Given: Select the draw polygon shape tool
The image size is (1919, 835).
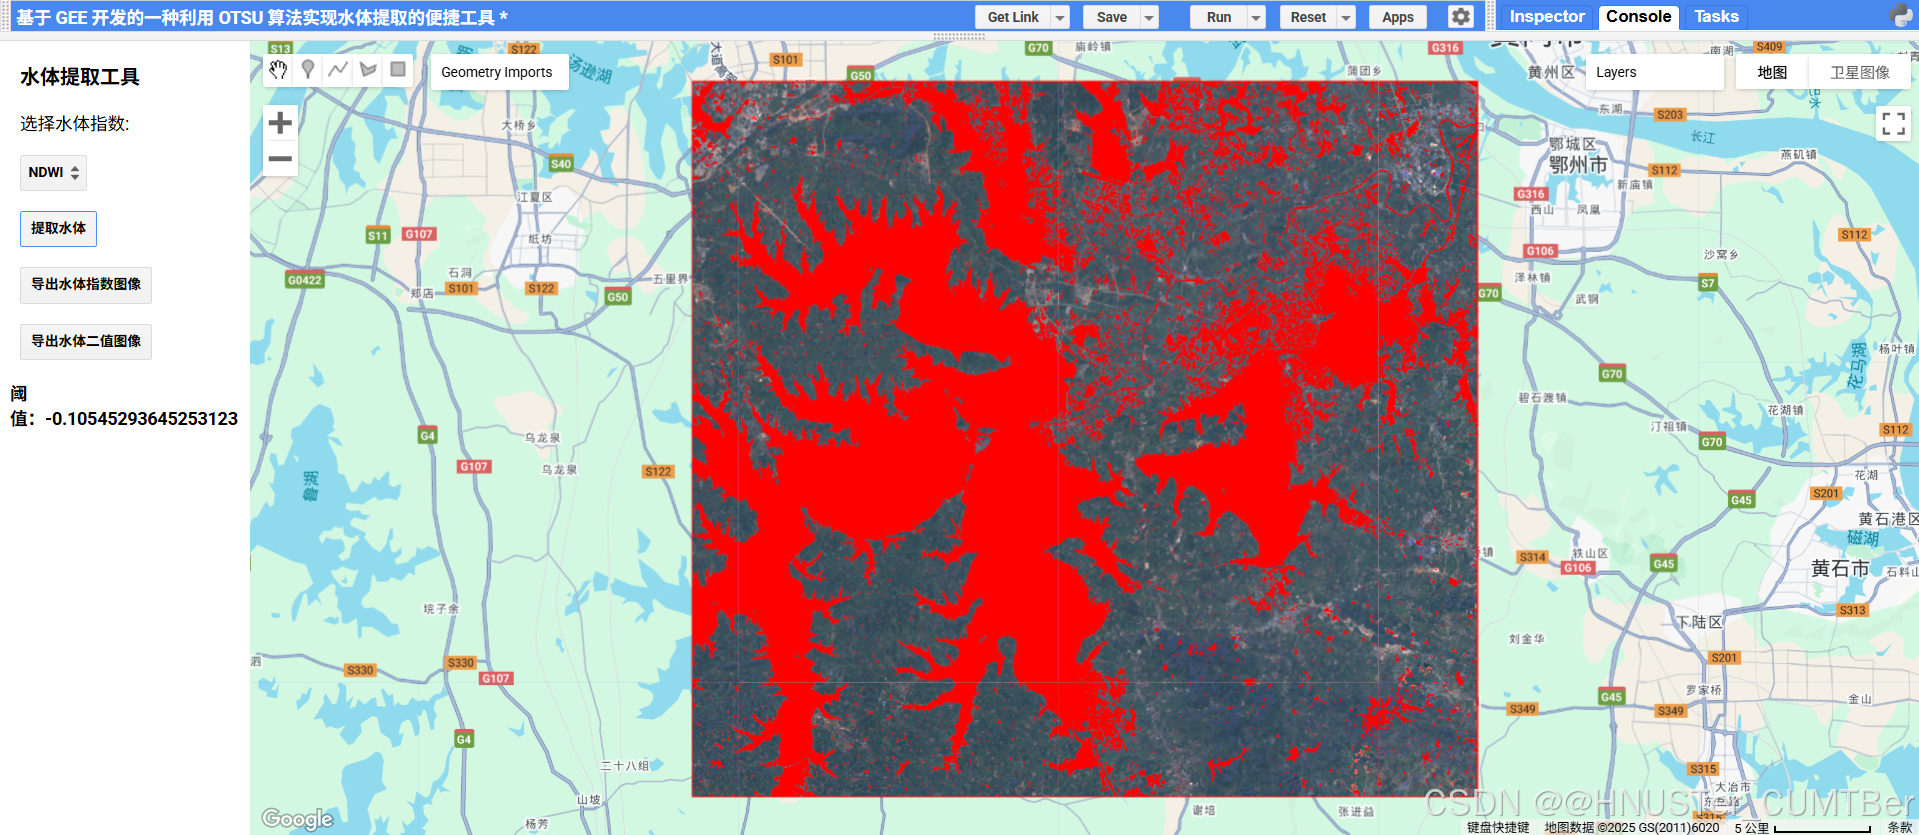Looking at the screenshot, I should coord(368,69).
